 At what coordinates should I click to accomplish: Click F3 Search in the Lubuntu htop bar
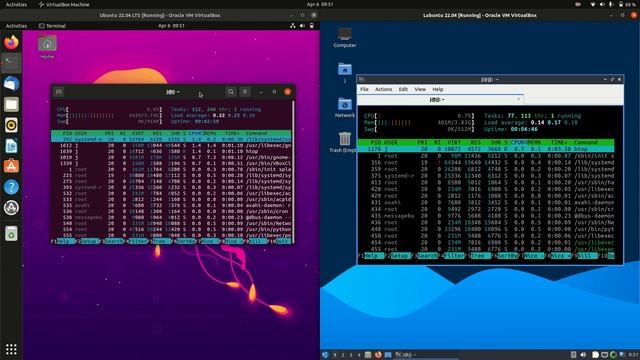pos(426,256)
